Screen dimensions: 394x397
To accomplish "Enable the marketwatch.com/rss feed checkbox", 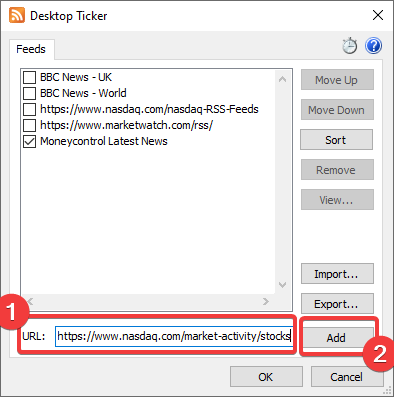I will (29, 125).
